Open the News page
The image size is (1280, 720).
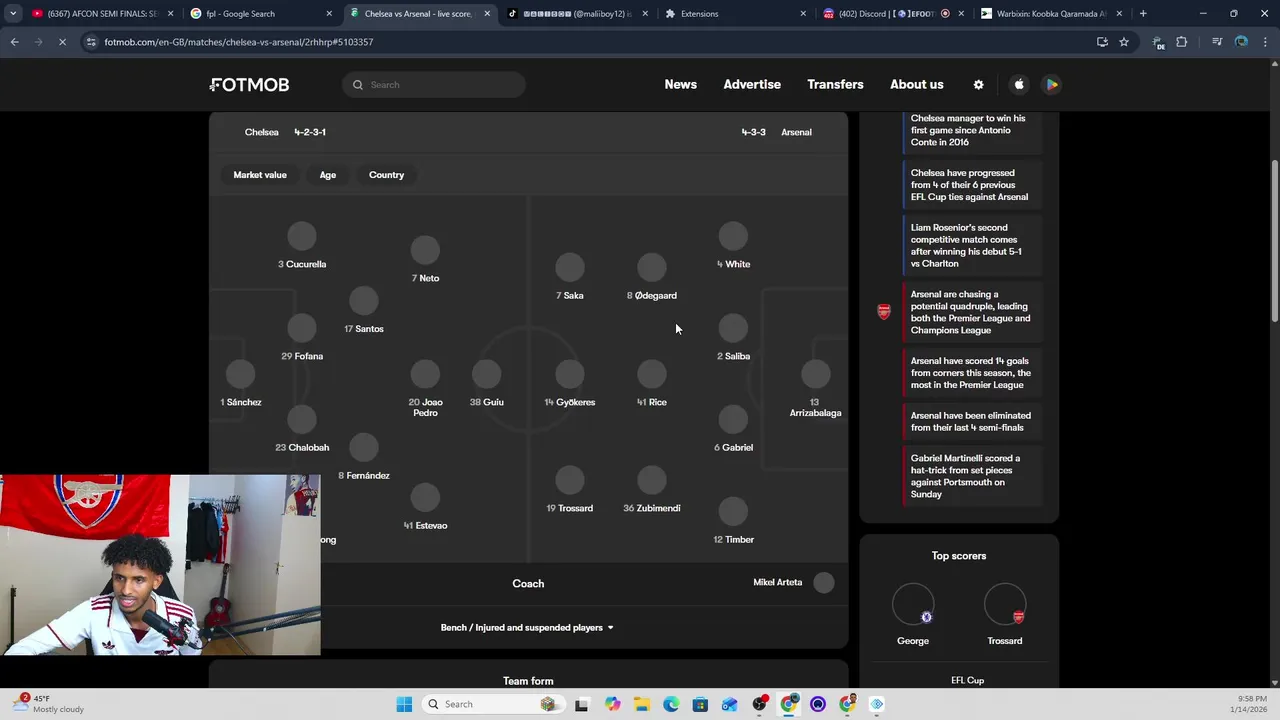pyautogui.click(x=680, y=85)
